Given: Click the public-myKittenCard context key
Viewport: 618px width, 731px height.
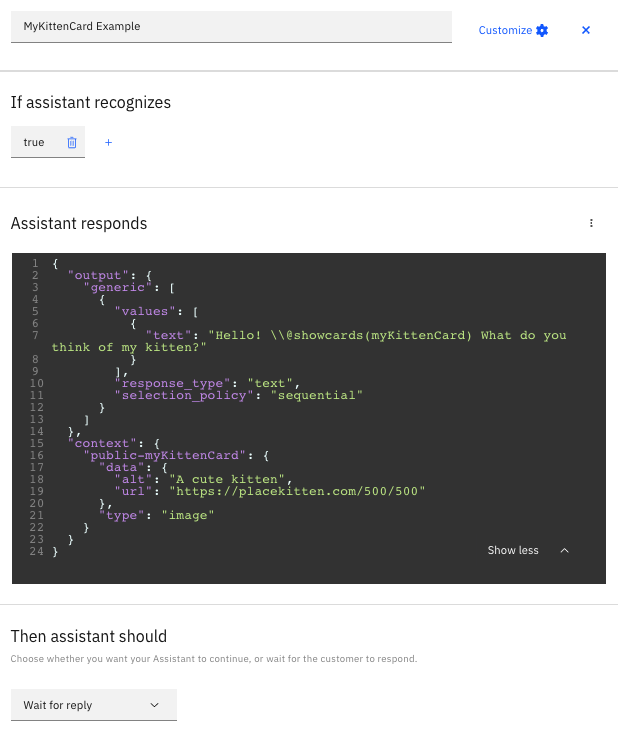Looking at the screenshot, I should pyautogui.click(x=165, y=455).
